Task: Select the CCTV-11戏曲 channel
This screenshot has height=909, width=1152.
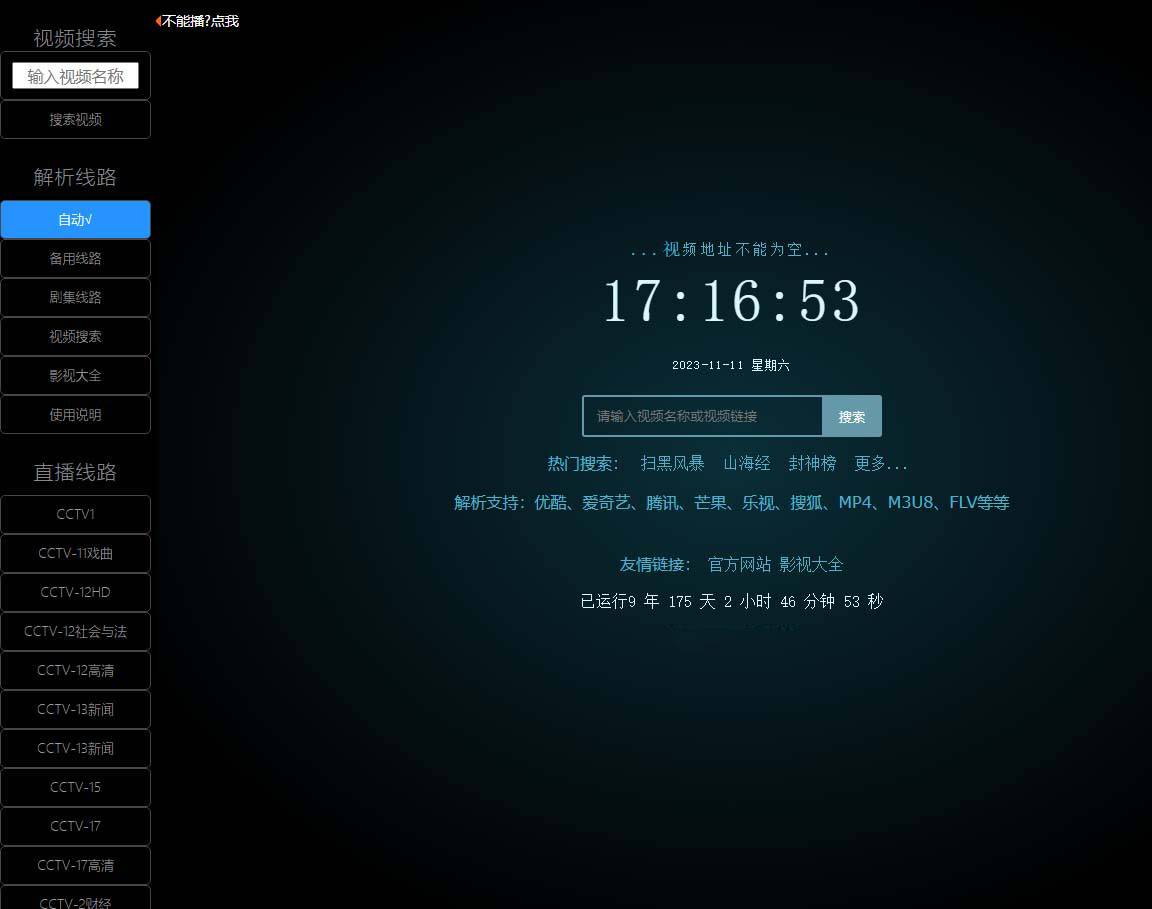Action: pos(75,553)
